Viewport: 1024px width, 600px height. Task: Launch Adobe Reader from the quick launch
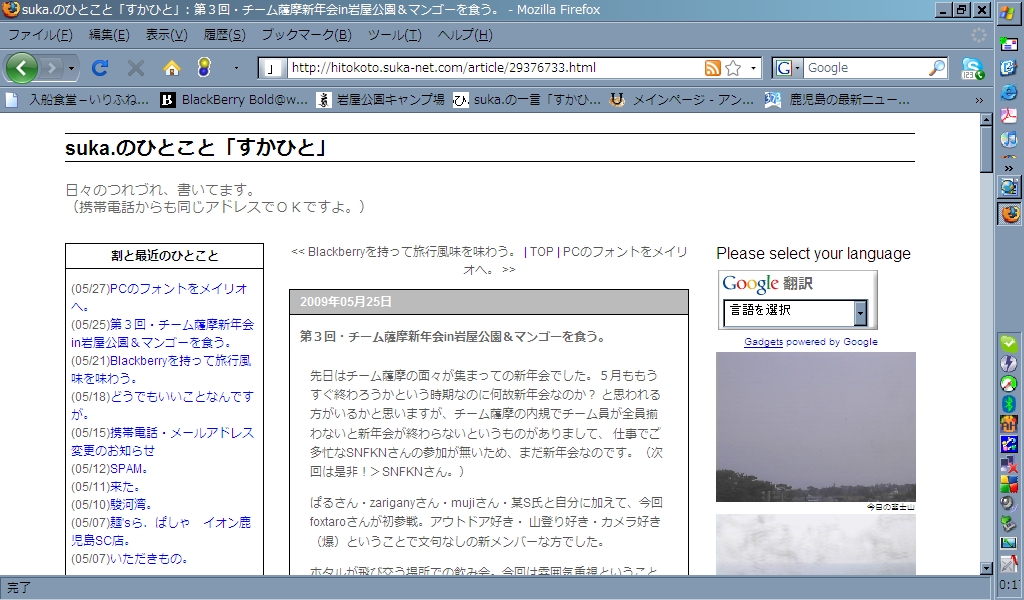1009,116
